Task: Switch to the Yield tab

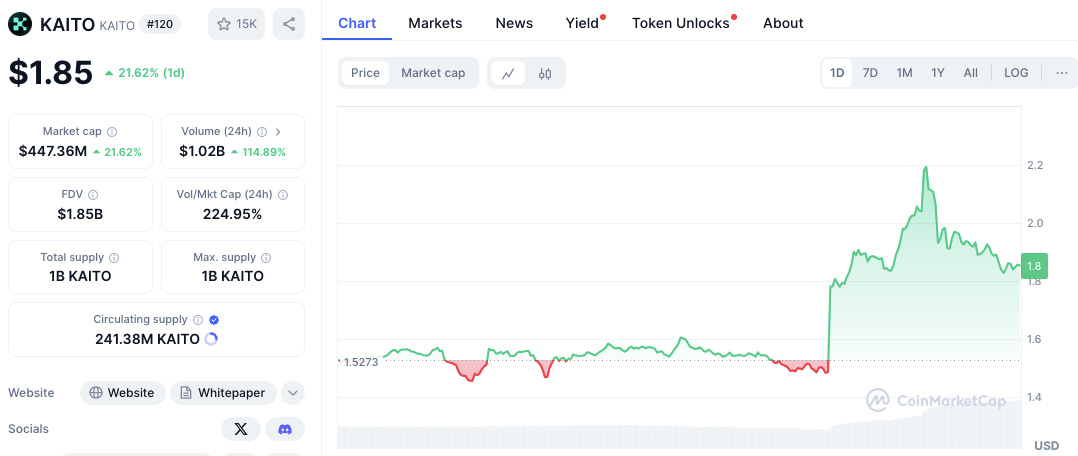Action: [x=582, y=23]
